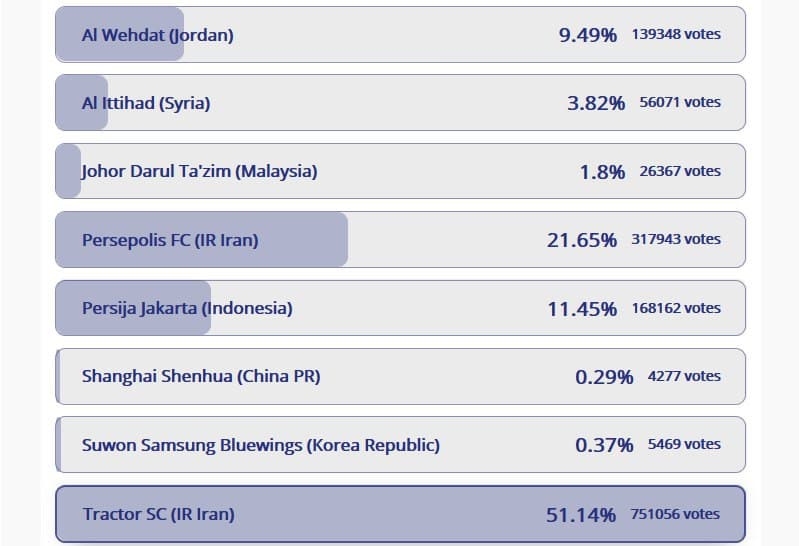Click the 751056 votes total

tap(675, 515)
